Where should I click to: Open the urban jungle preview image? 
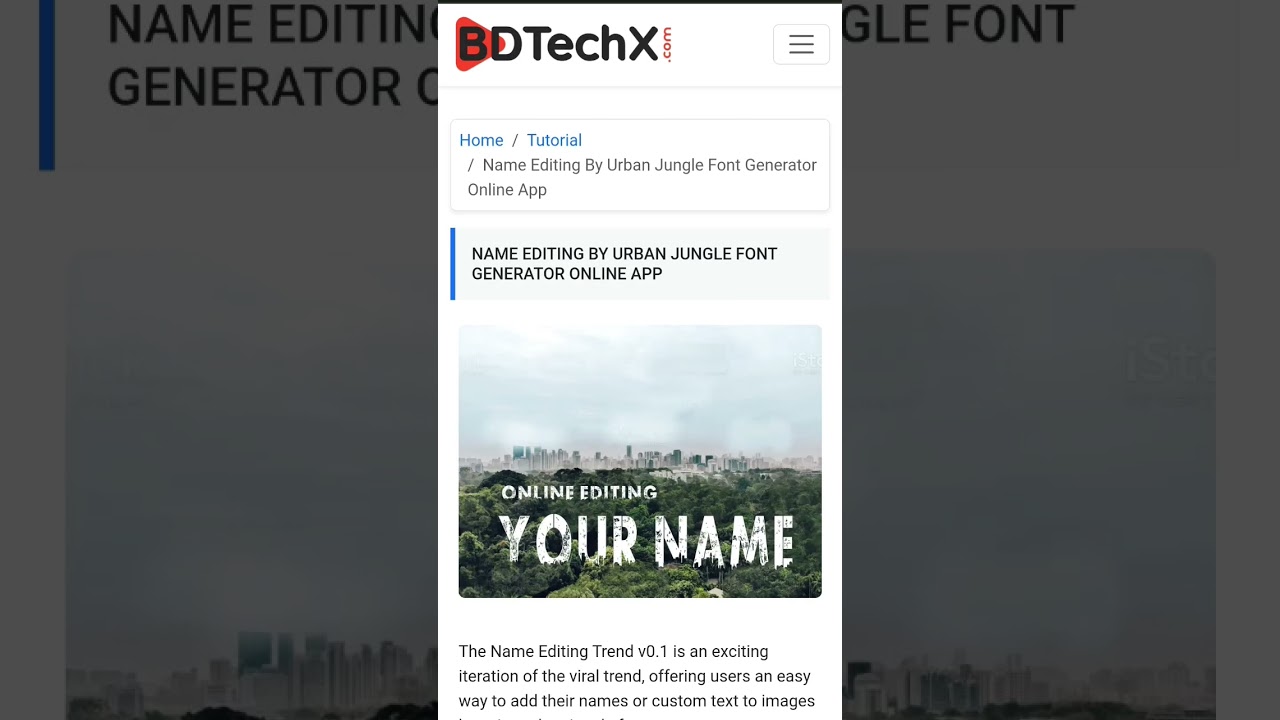coord(640,461)
